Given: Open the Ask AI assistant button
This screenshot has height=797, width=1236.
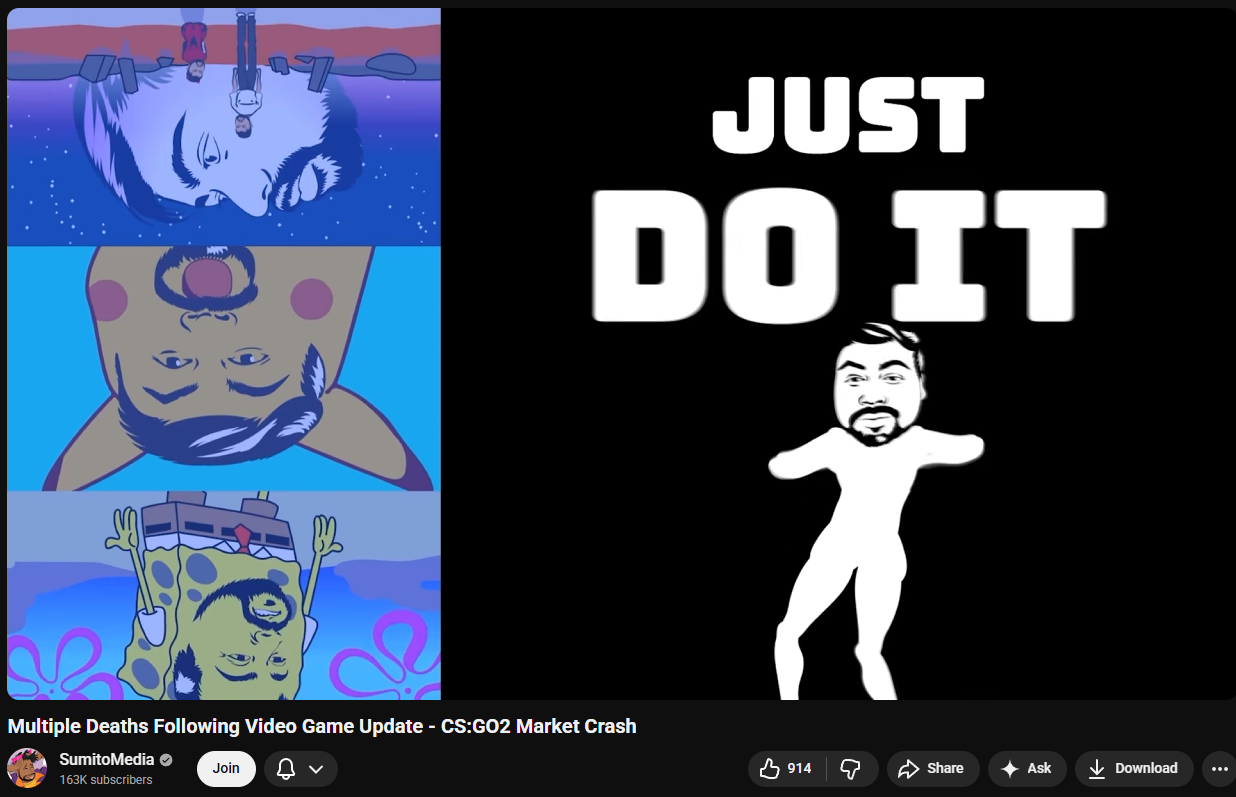Looking at the screenshot, I should 1027,768.
